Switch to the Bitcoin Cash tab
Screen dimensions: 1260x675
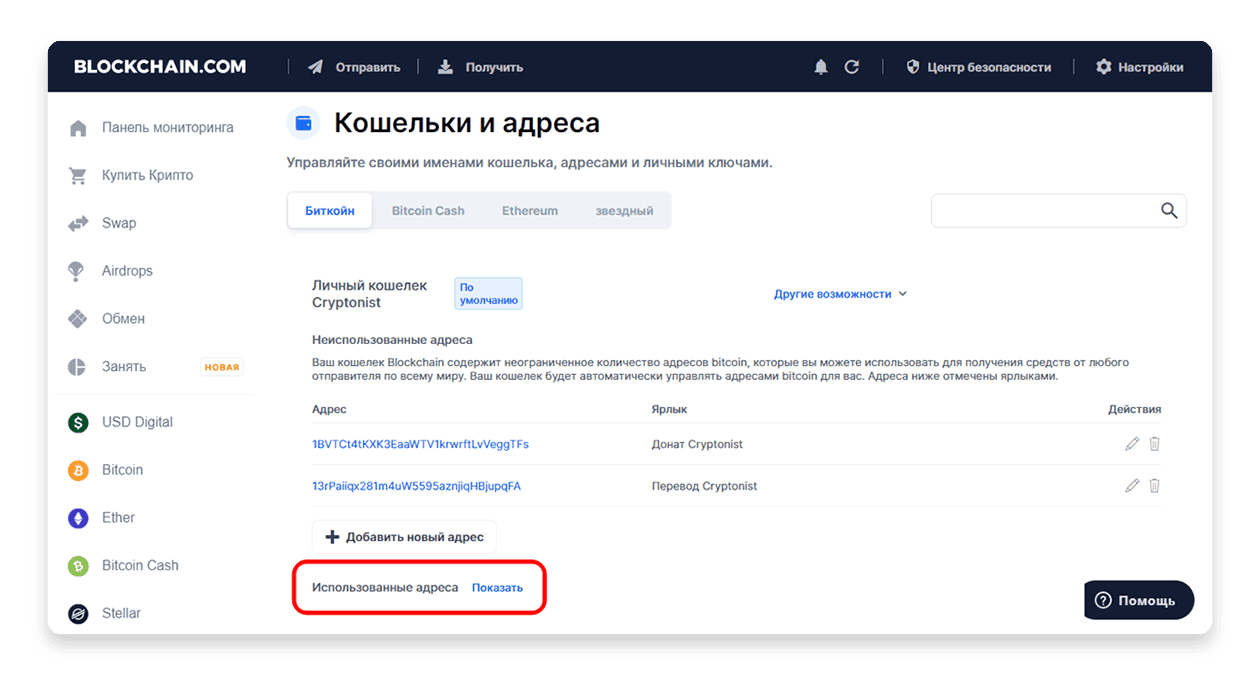(x=428, y=211)
